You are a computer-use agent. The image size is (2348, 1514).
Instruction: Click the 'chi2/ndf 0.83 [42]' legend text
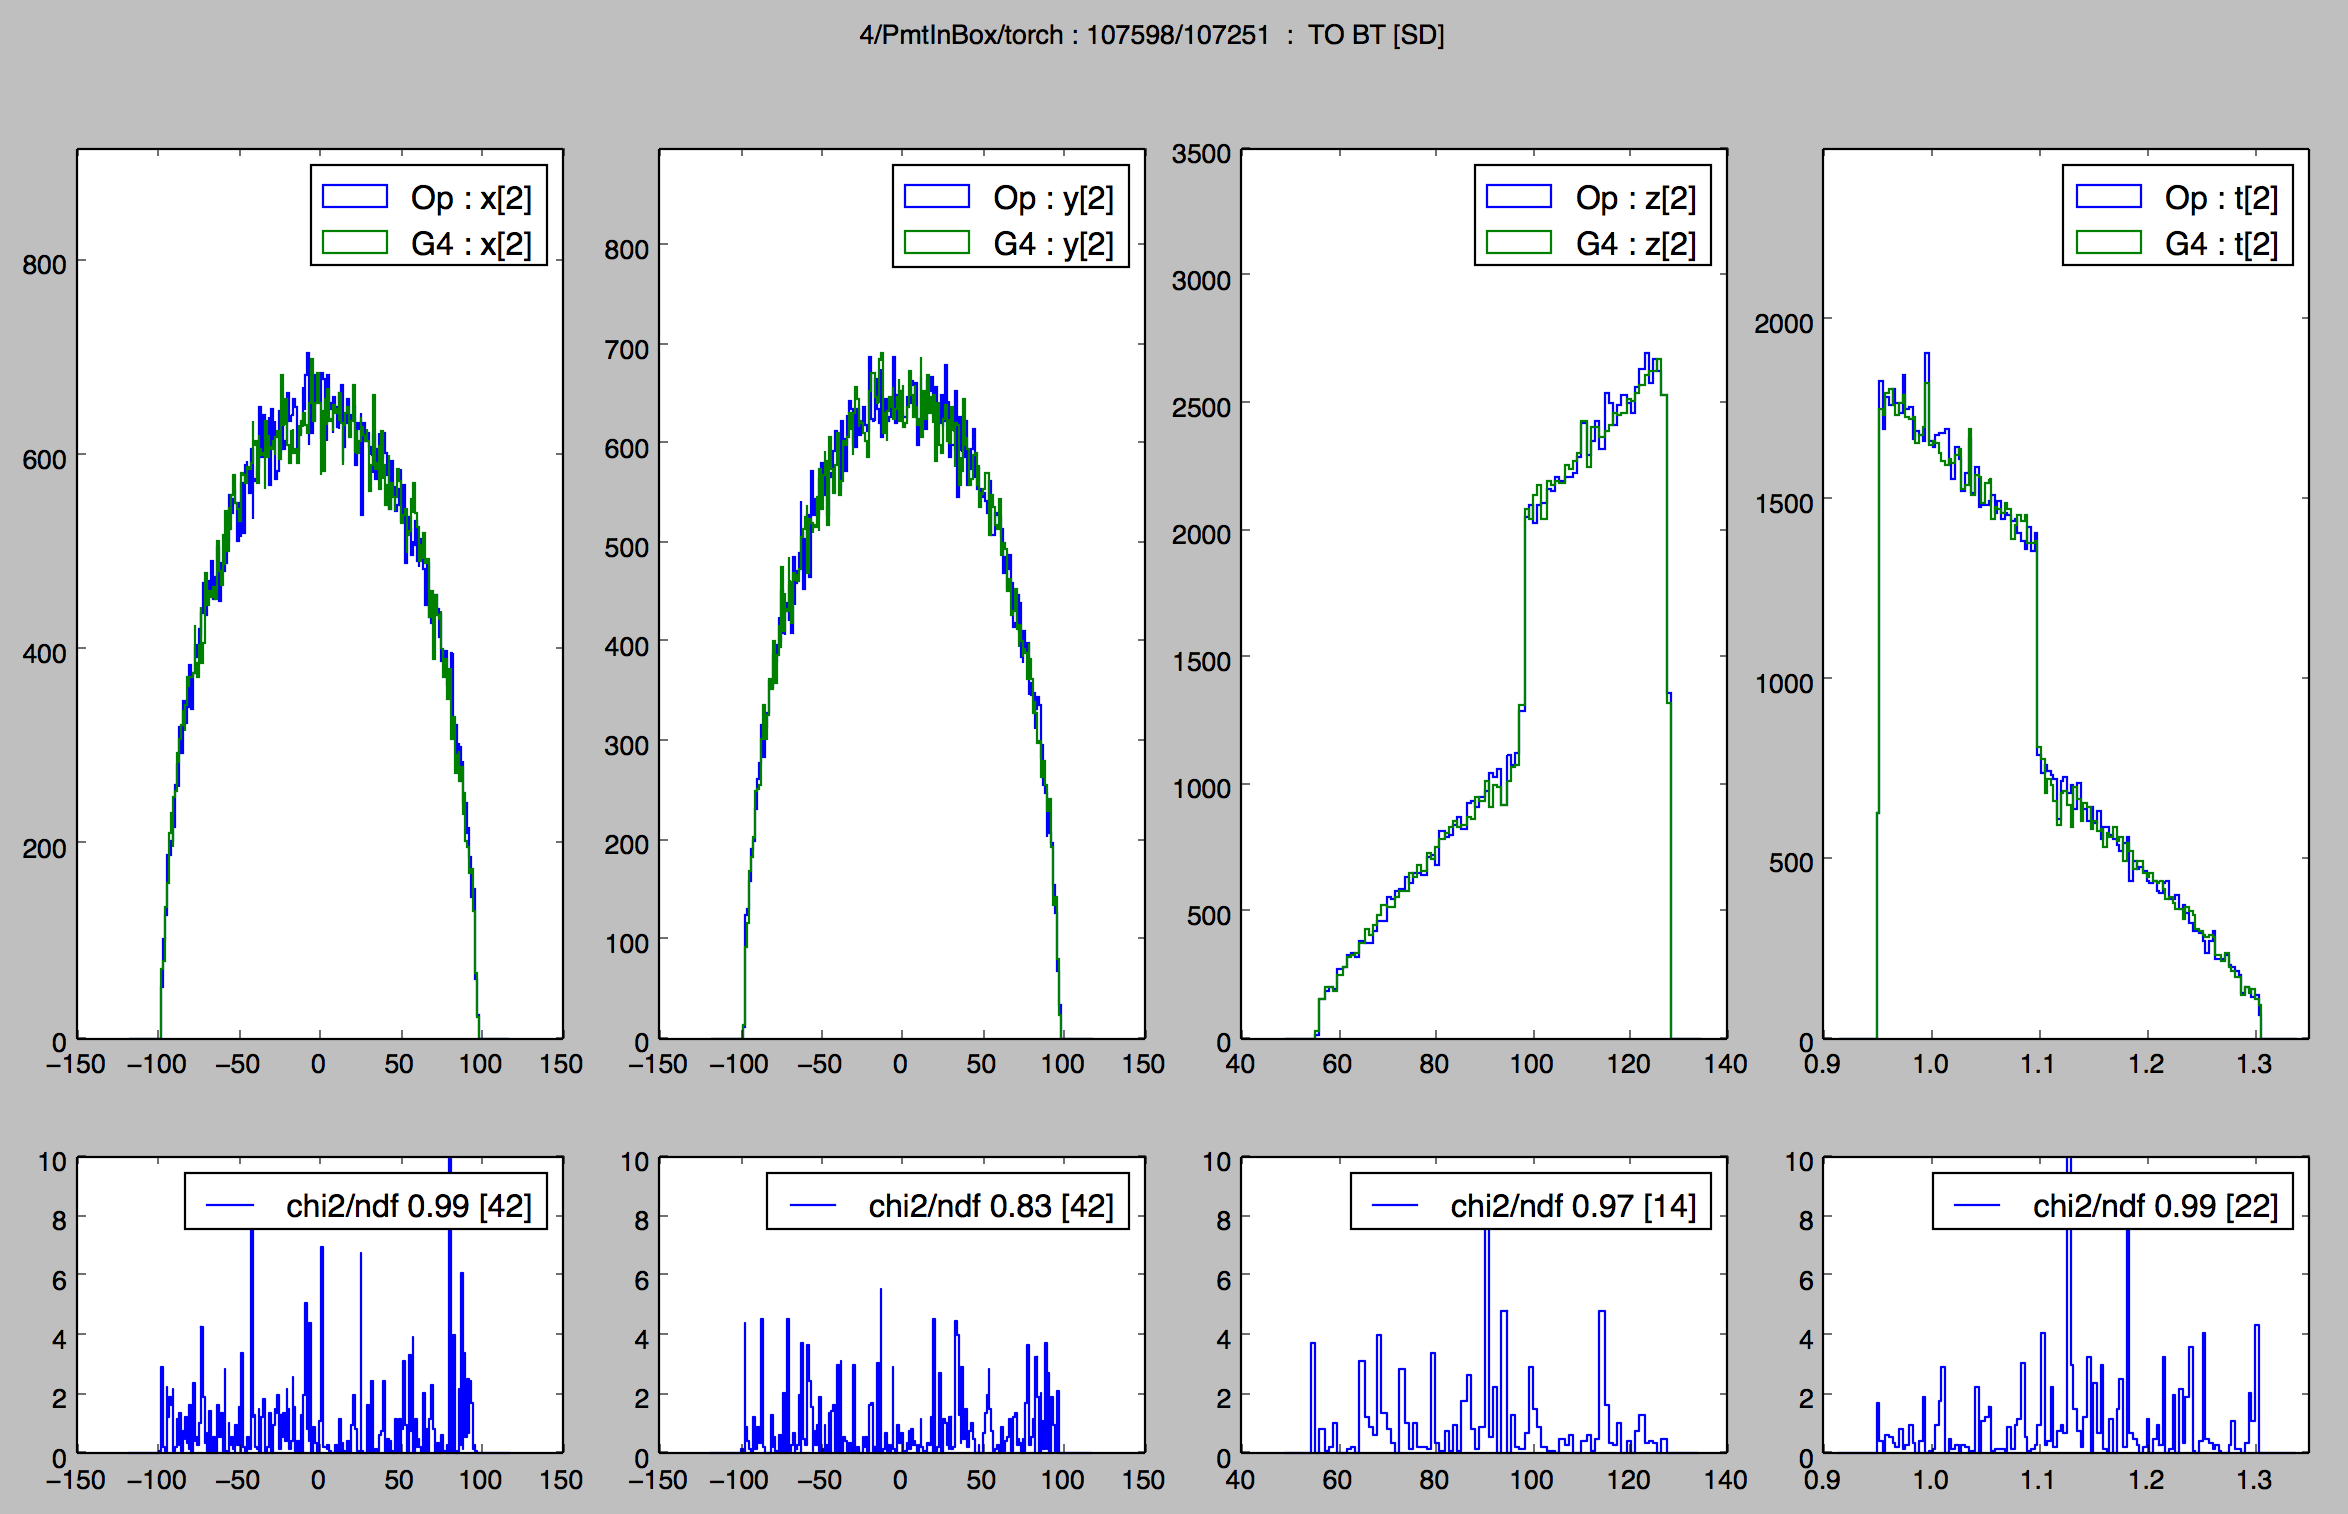991,1206
